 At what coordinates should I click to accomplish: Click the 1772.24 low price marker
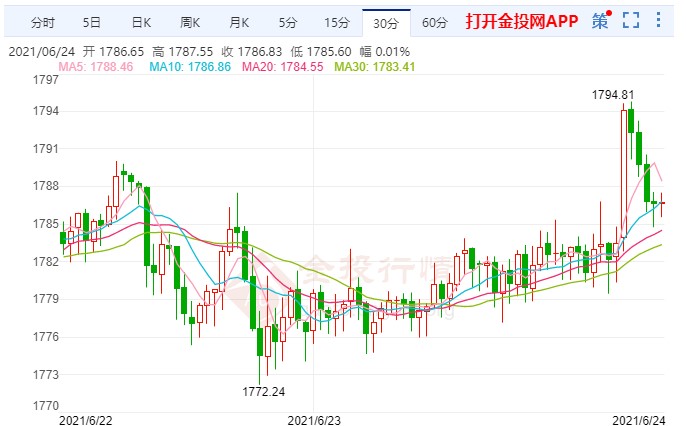[263, 391]
